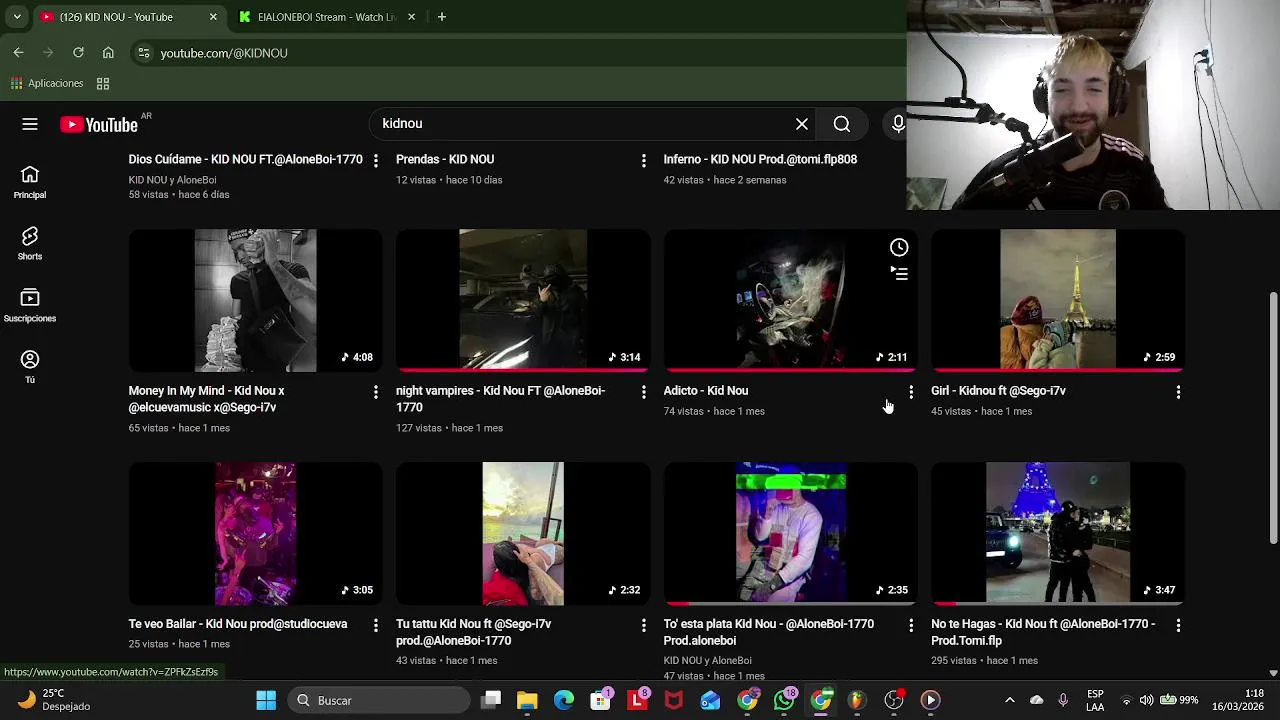This screenshot has height=720, width=1280.
Task: Open Te veo Bailar title link
Action: click(x=238, y=624)
